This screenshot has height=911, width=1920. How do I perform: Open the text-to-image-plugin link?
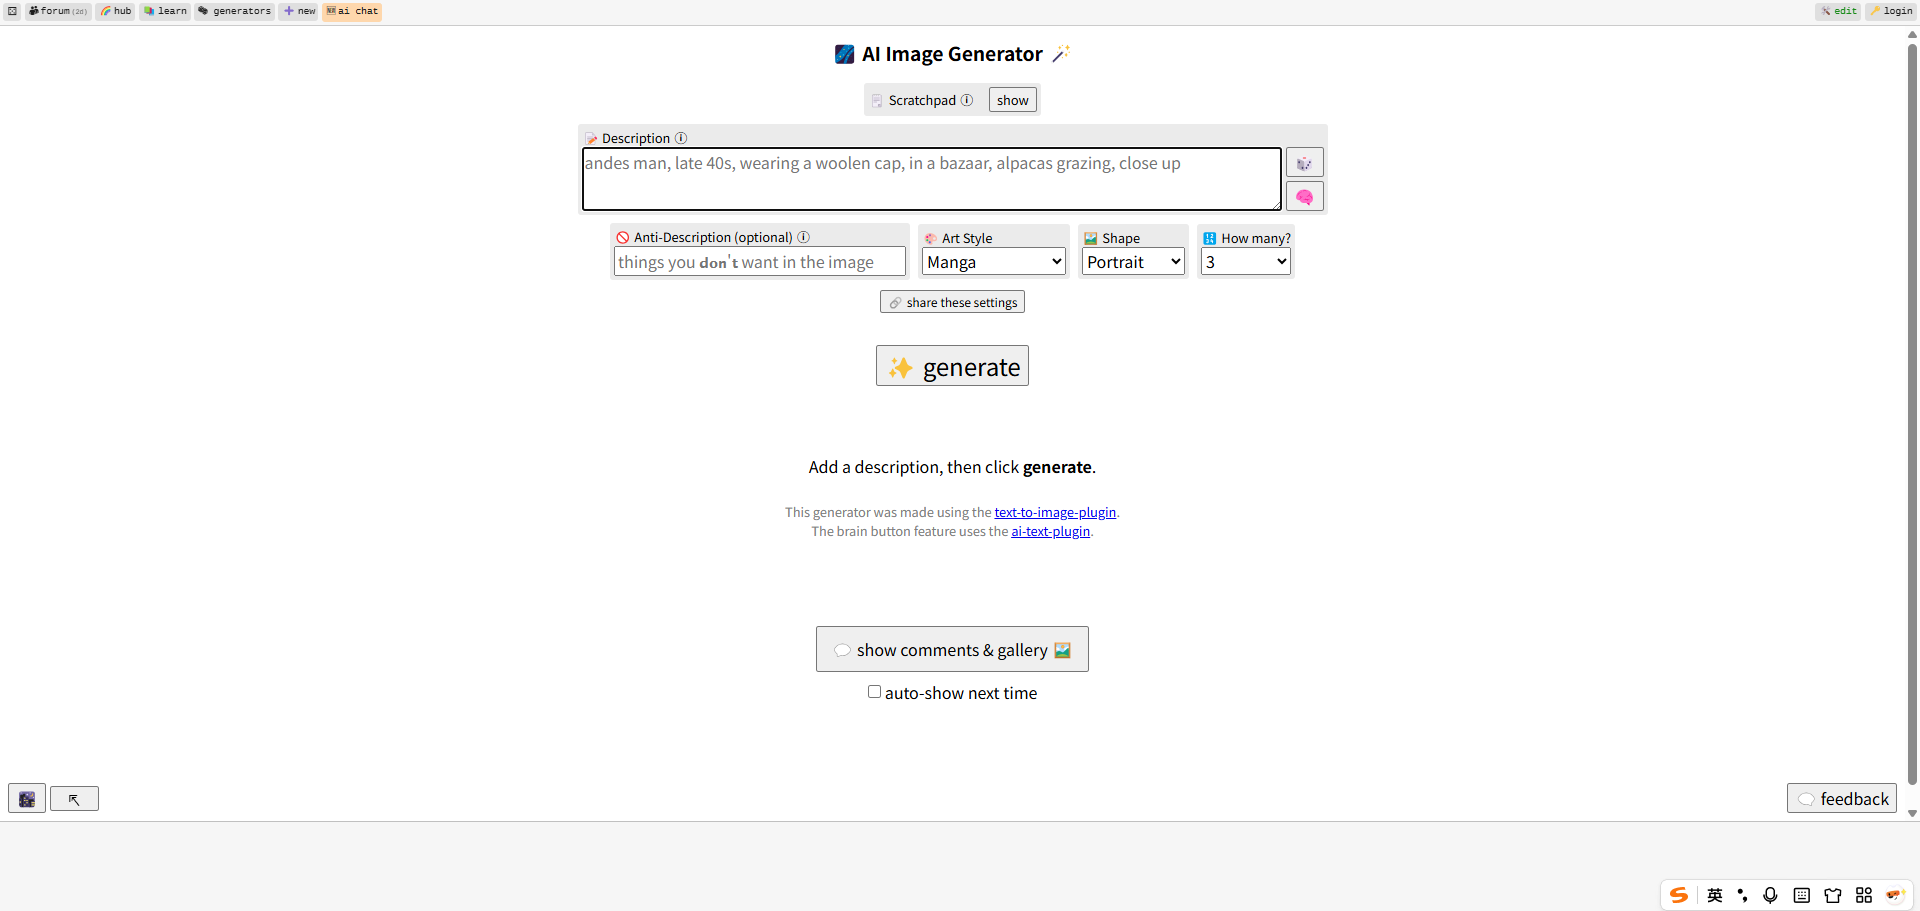[1055, 512]
